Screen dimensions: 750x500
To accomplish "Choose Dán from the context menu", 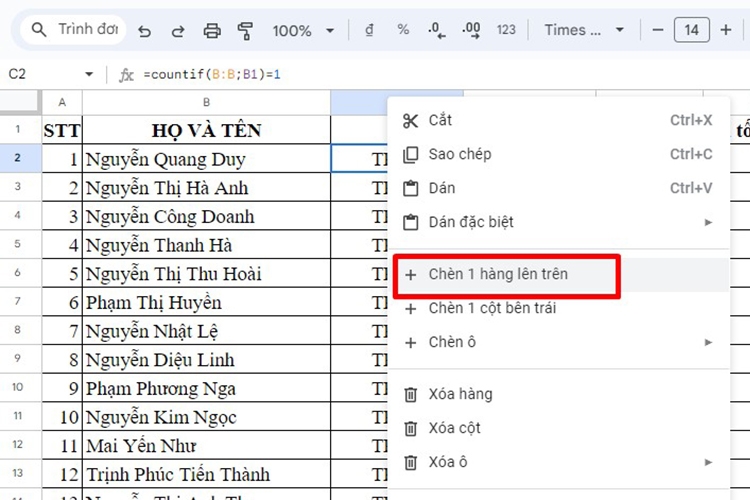I will point(558,188).
